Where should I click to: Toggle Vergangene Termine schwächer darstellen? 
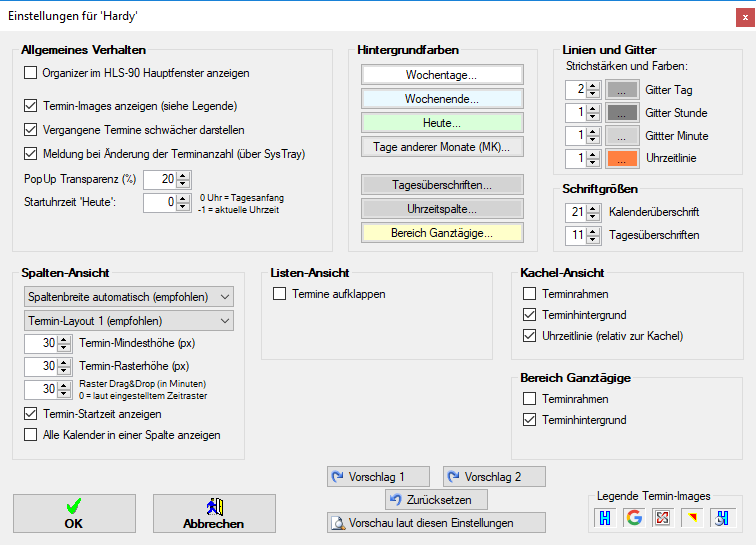pos(30,130)
